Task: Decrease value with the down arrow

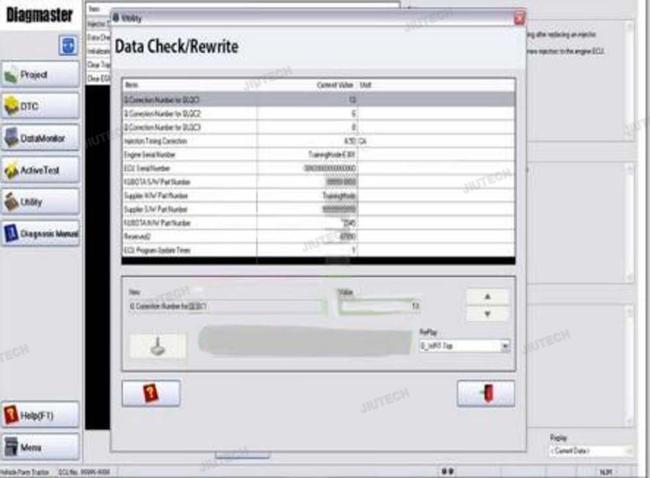Action: tap(487, 314)
